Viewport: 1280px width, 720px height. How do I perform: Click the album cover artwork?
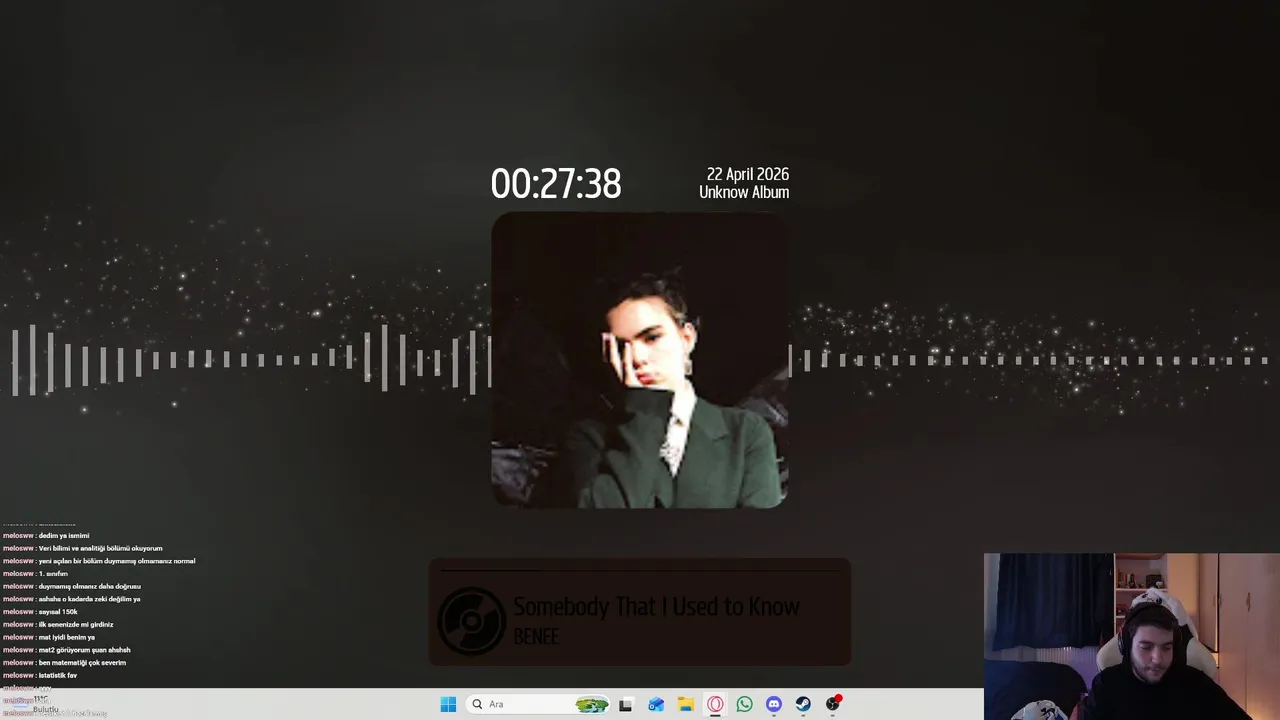click(x=639, y=360)
